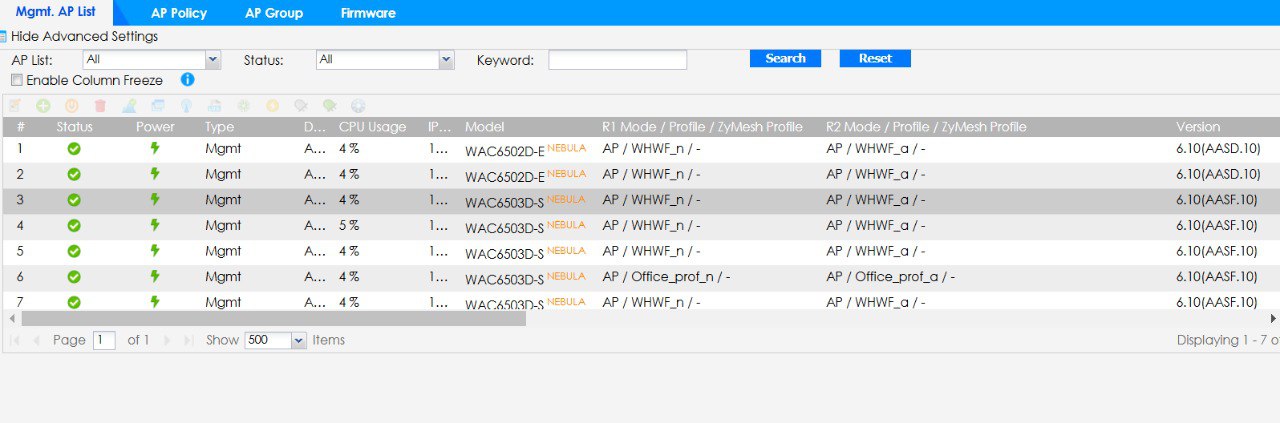1280x423 pixels.
Task: Click "AP / Office_prof_a / -" cell
Action: (891, 277)
